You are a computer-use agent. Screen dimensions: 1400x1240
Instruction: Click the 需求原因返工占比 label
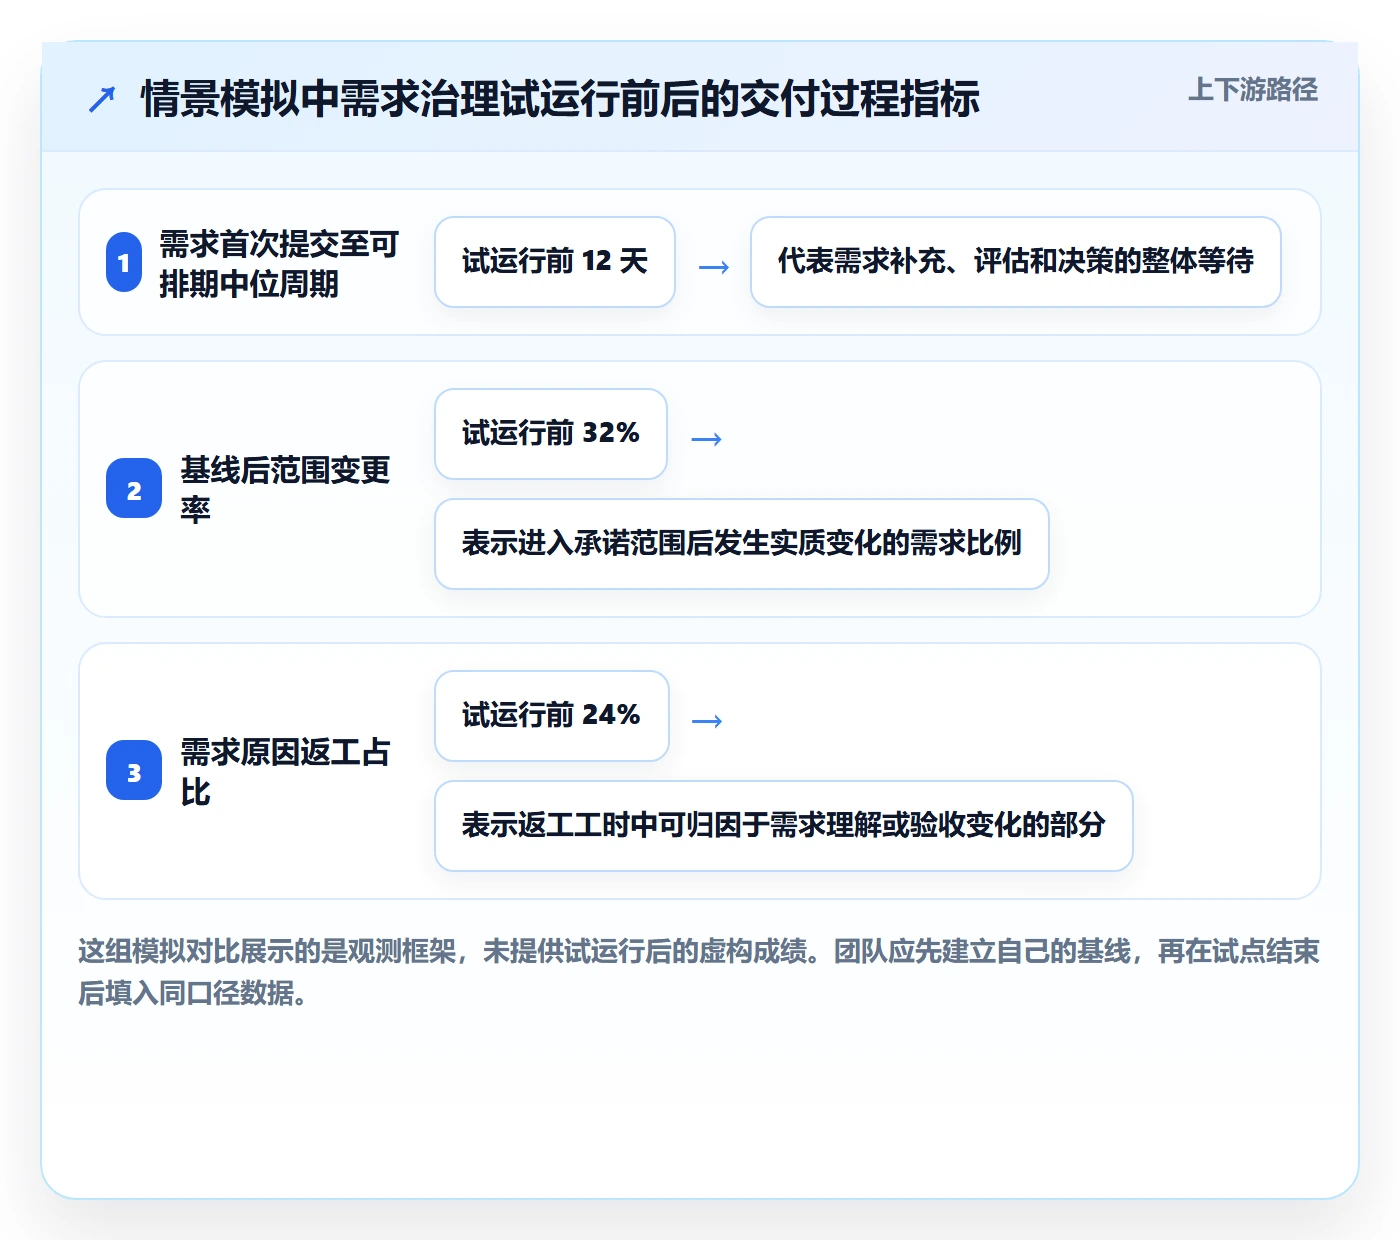[285, 771]
